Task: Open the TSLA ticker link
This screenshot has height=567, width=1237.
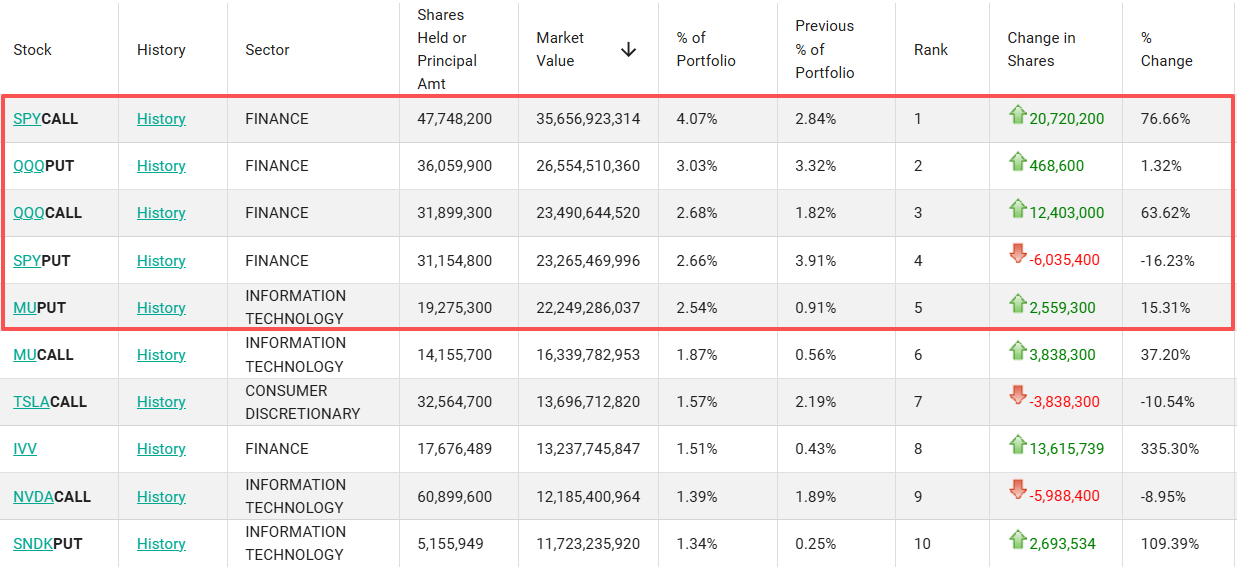Action: point(32,402)
